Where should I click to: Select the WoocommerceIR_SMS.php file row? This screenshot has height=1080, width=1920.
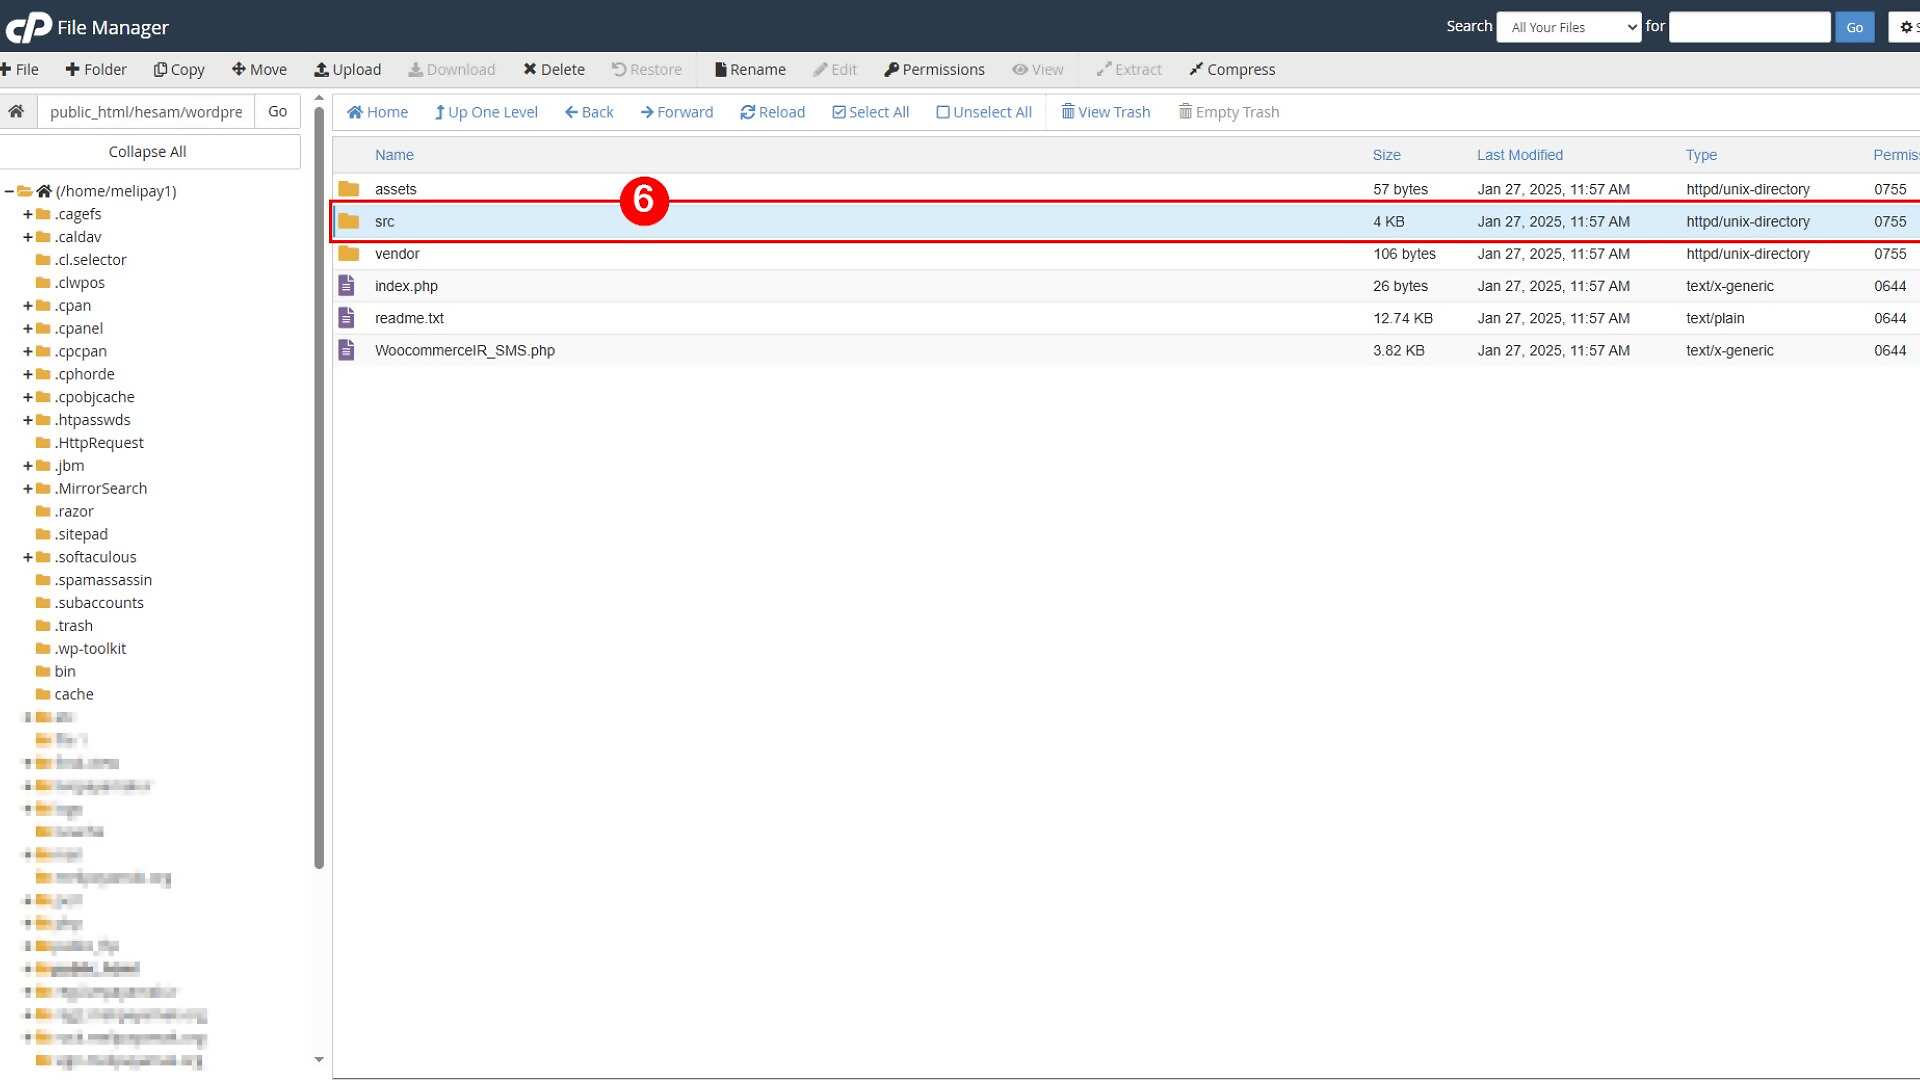[1125, 350]
